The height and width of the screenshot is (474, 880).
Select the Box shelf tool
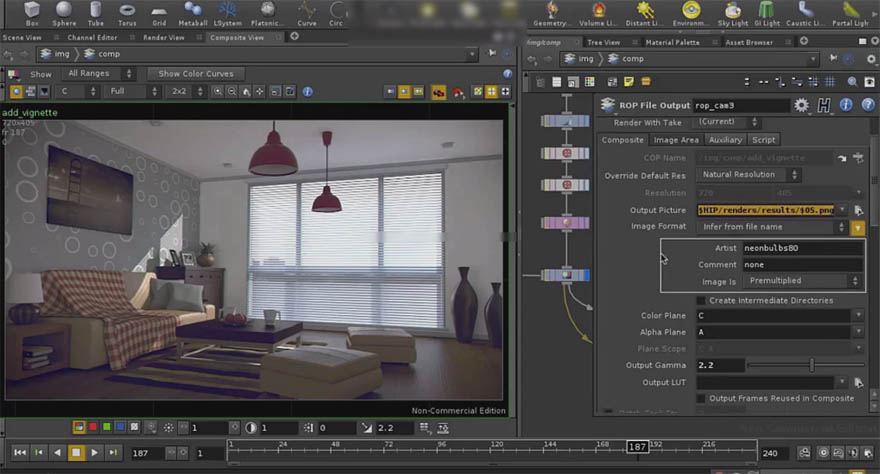point(32,13)
